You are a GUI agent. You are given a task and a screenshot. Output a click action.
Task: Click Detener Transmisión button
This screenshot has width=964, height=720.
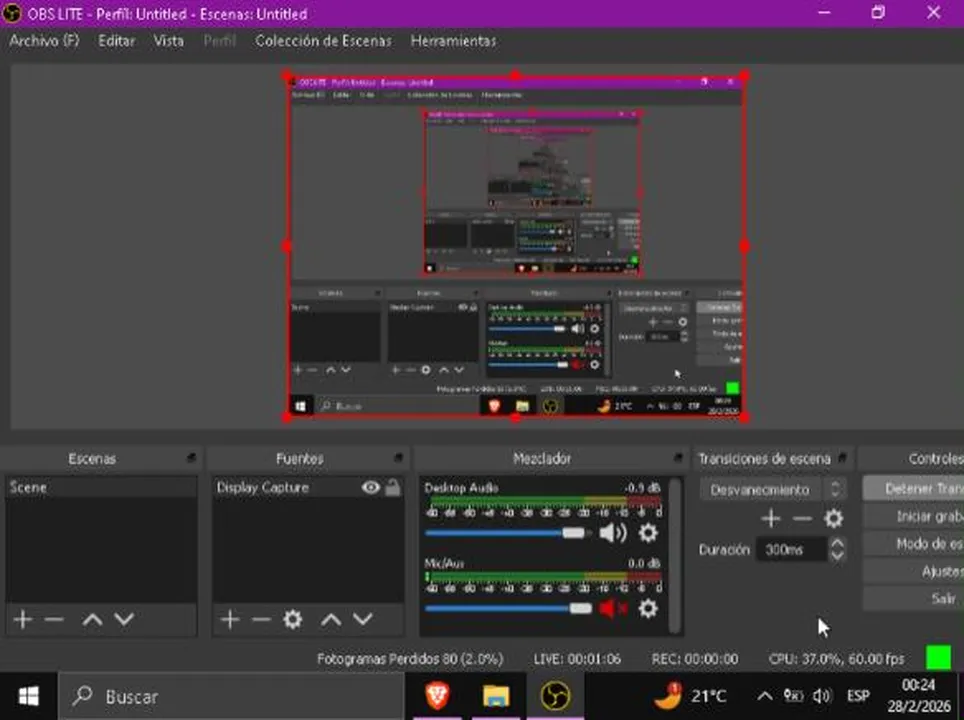pyautogui.click(x=914, y=488)
